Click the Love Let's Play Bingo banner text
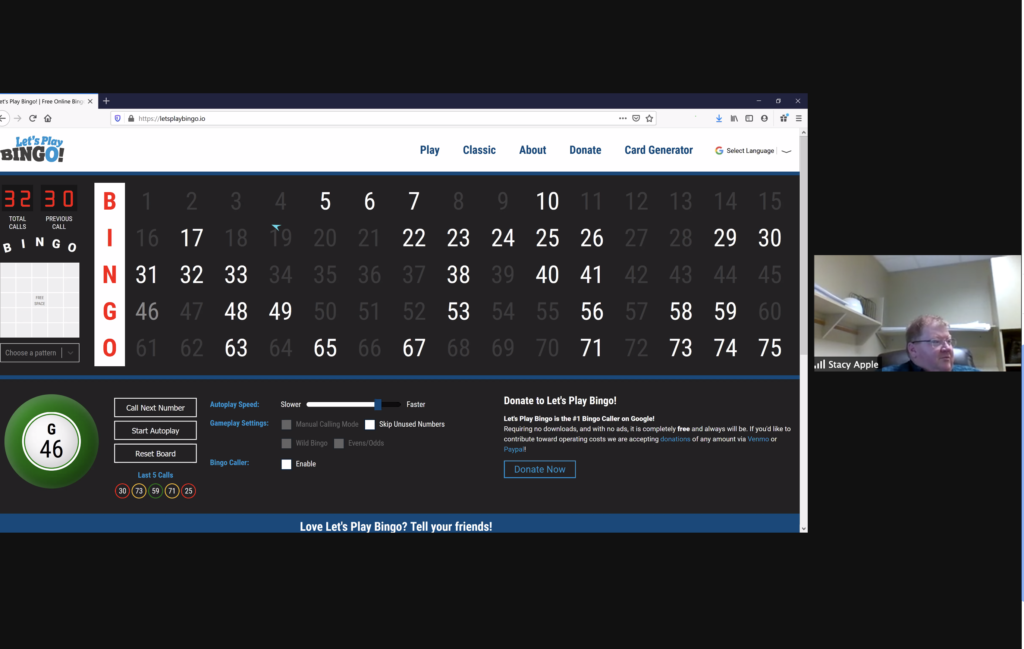1024x649 pixels. pos(396,526)
